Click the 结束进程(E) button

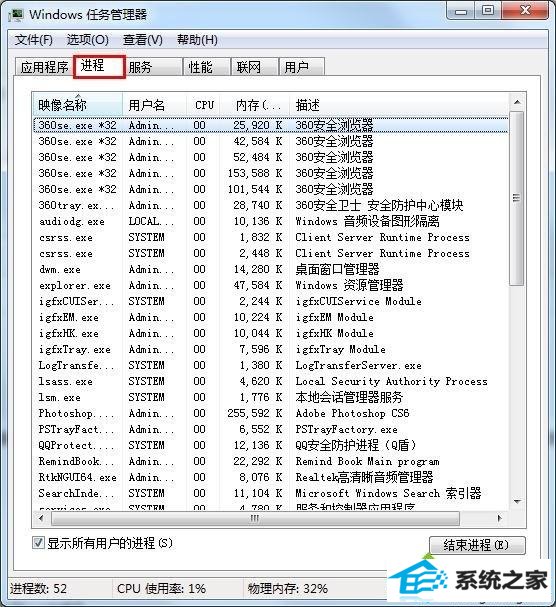coord(477,545)
